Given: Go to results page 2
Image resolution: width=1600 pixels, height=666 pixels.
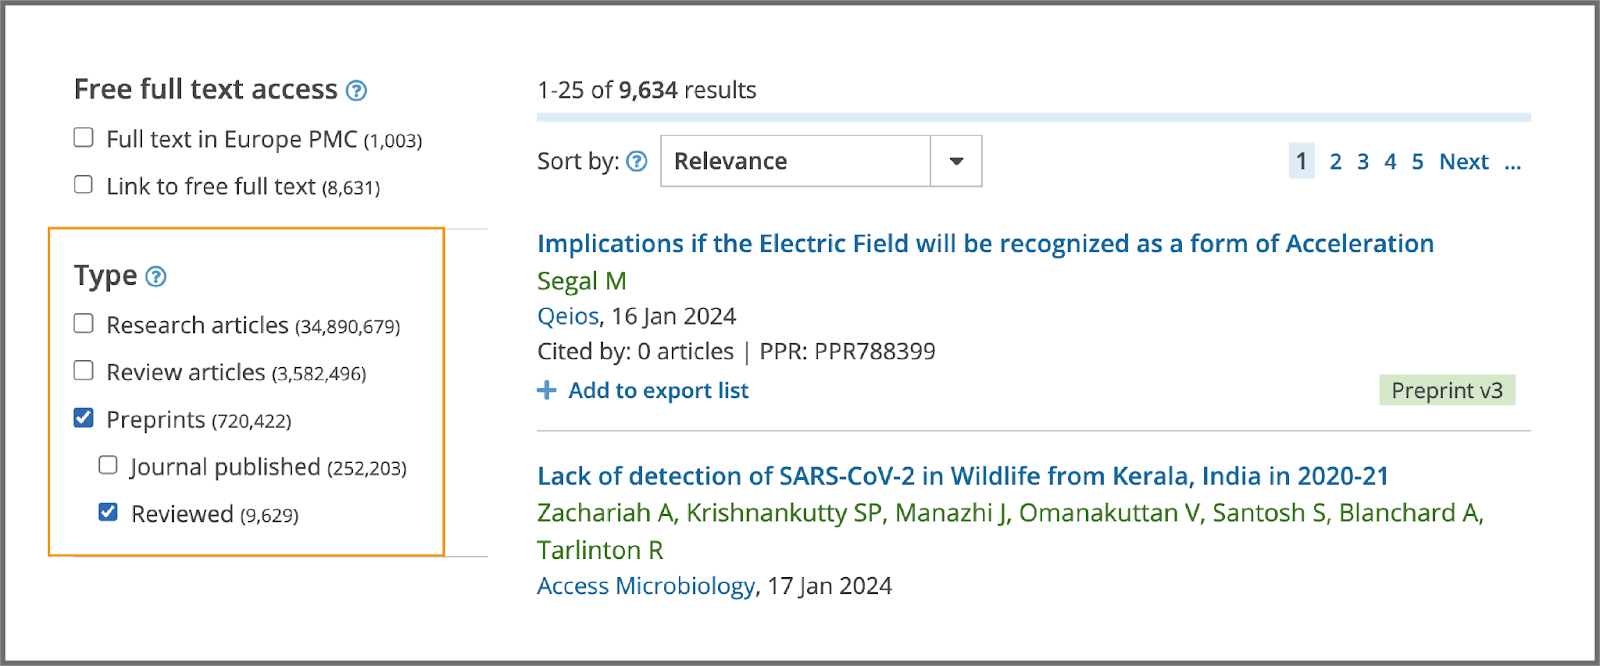Looking at the screenshot, I should click(1335, 162).
